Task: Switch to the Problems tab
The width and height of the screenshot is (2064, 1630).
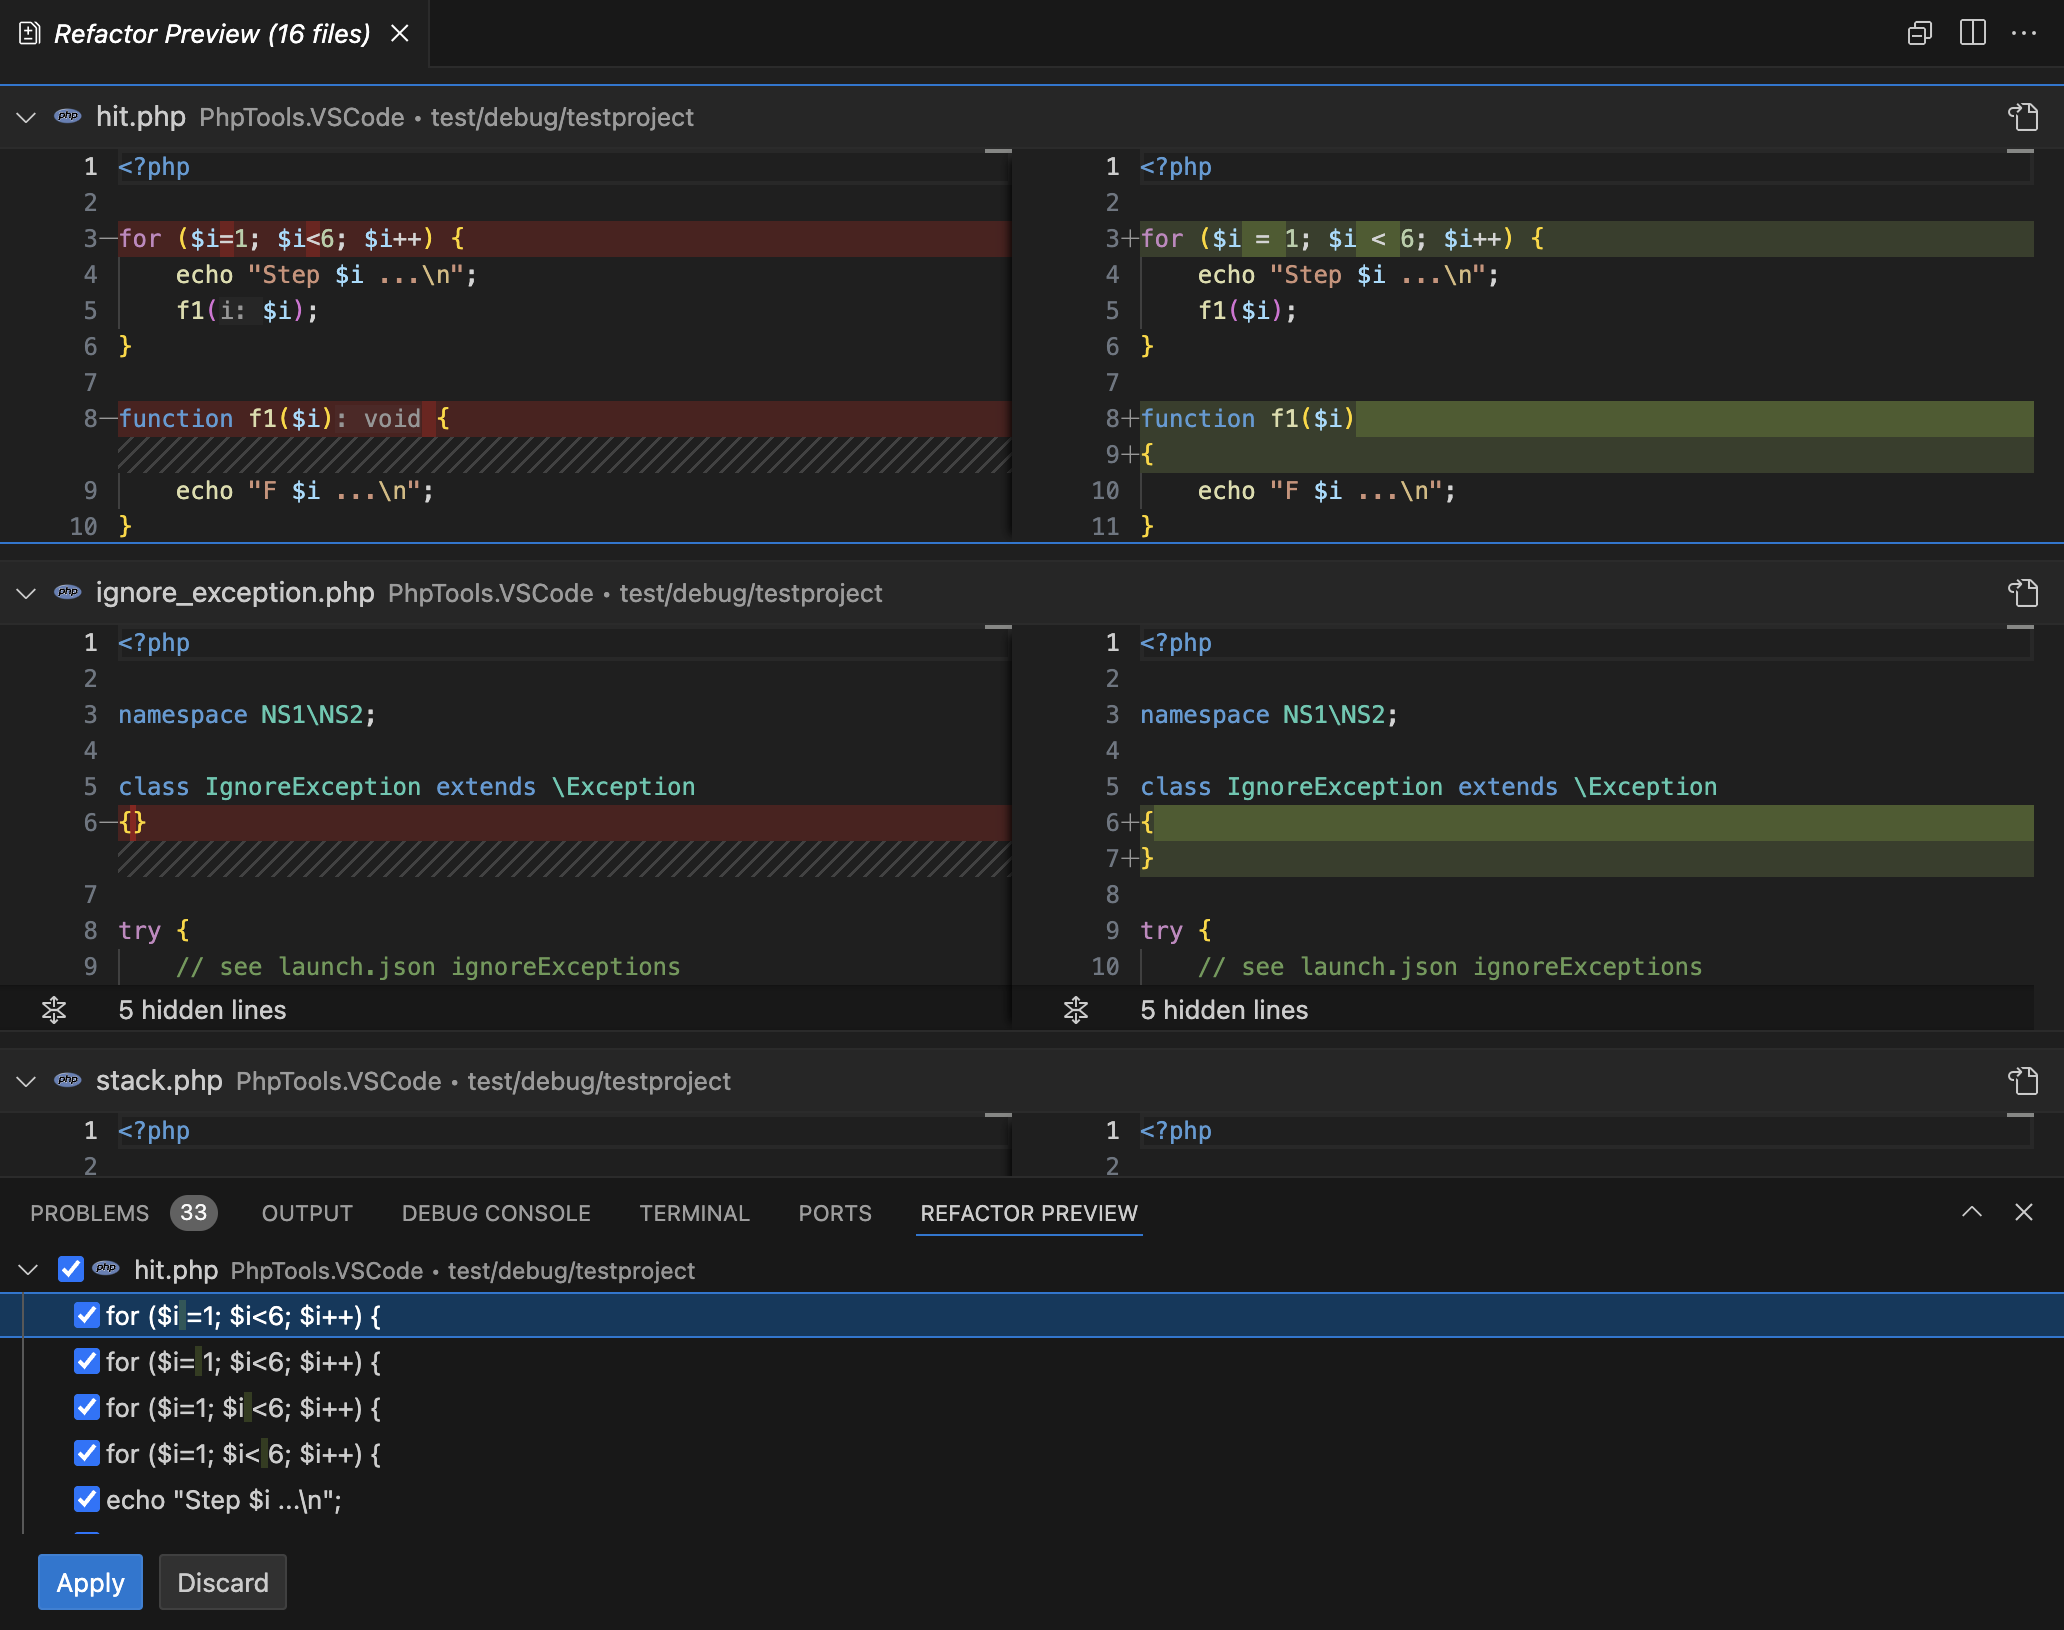Action: click(90, 1213)
